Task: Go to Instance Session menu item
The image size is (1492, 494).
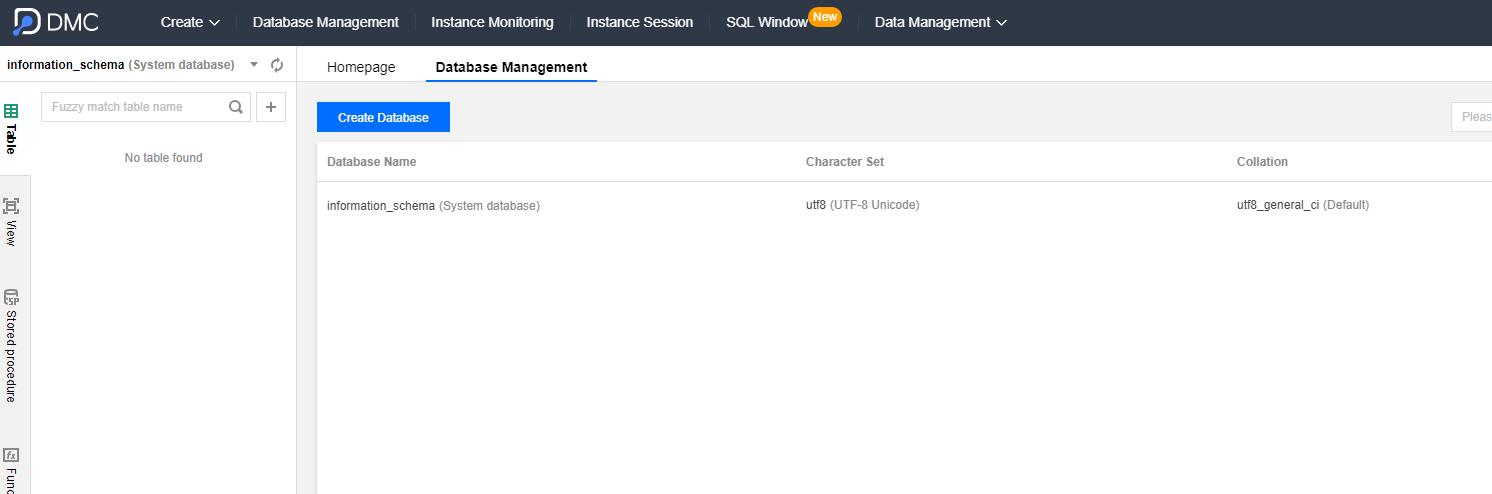Action: pos(639,22)
